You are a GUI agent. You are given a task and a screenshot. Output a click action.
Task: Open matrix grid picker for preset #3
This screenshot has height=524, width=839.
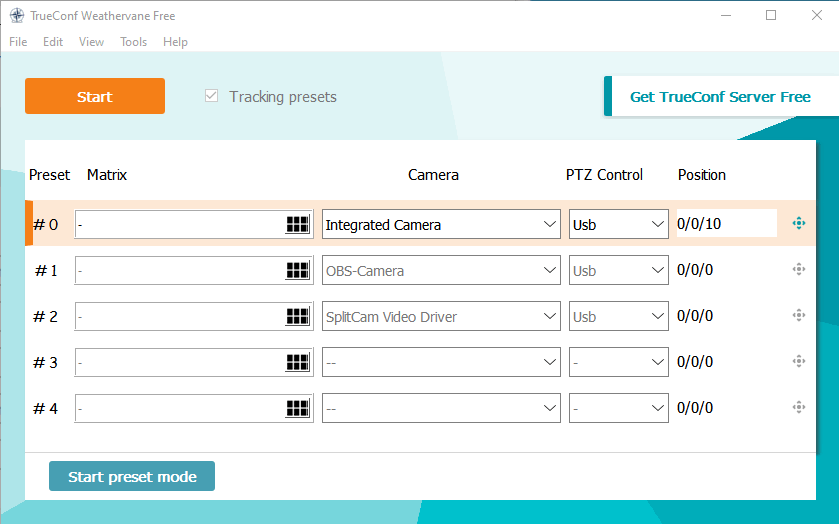[298, 362]
